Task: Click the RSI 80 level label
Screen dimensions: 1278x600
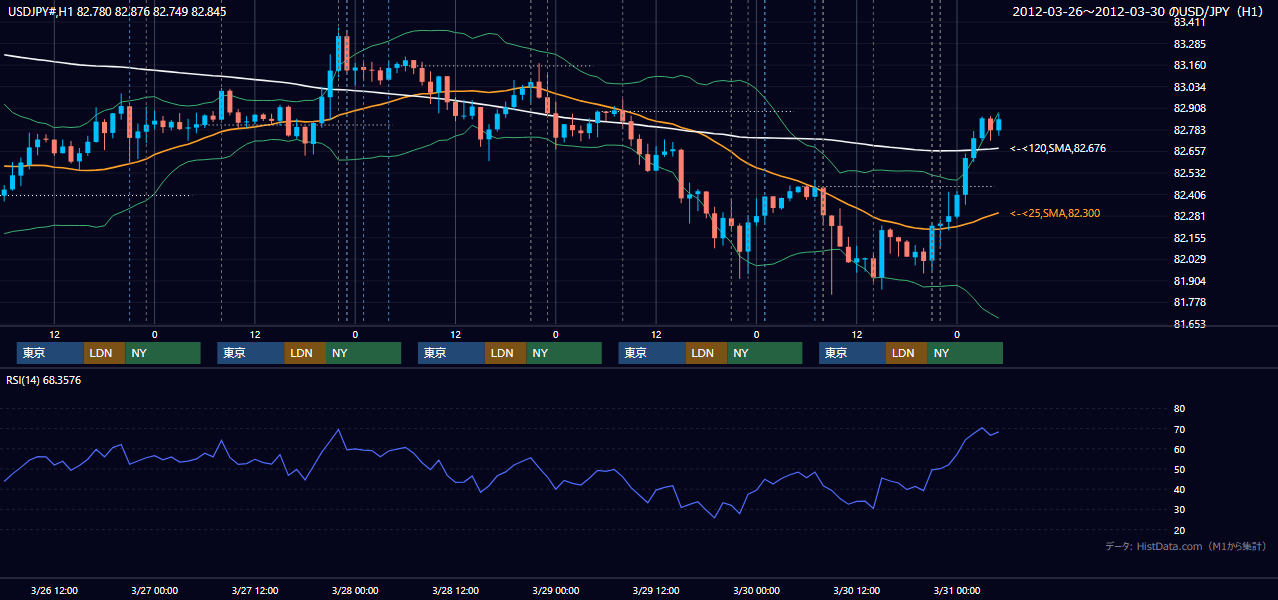Action: coord(1179,409)
